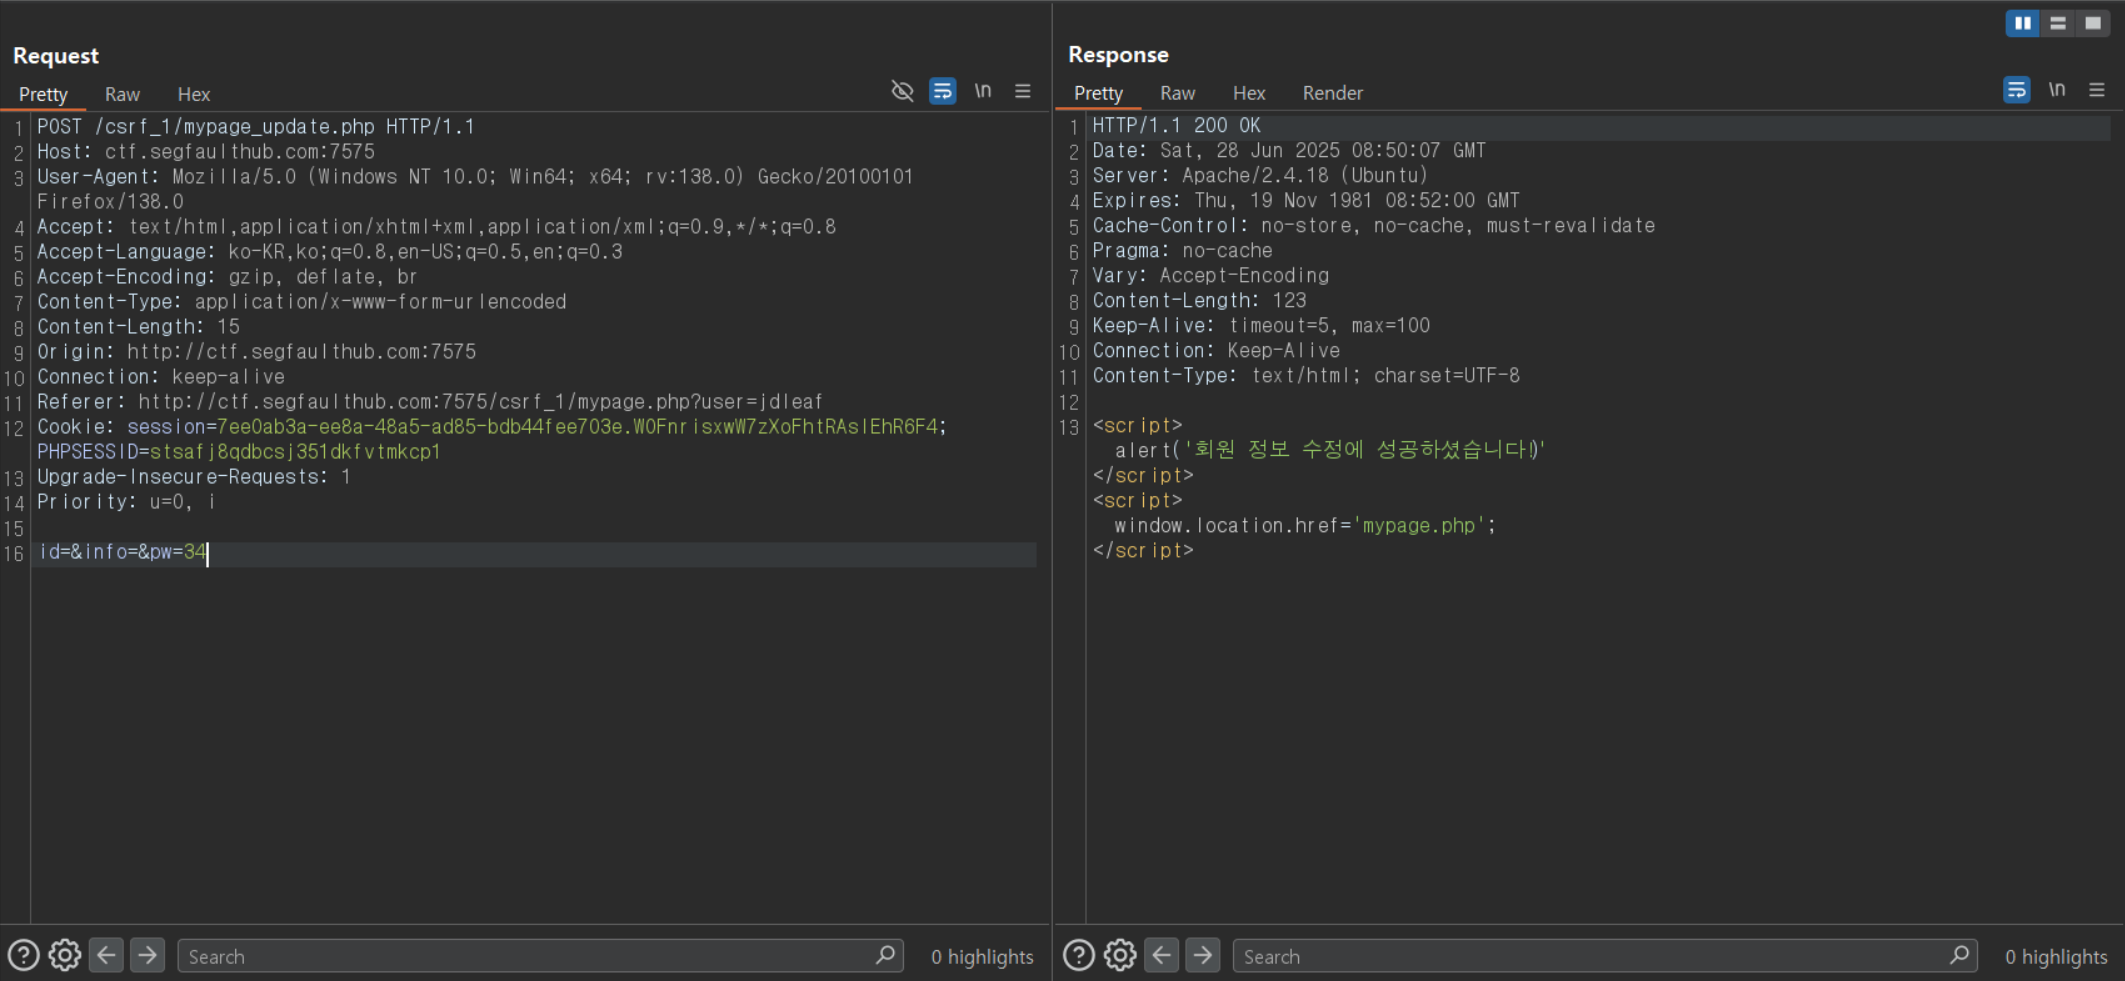The image size is (2125, 981).
Task: Open help icon under the Response panel
Action: coord(1078,955)
